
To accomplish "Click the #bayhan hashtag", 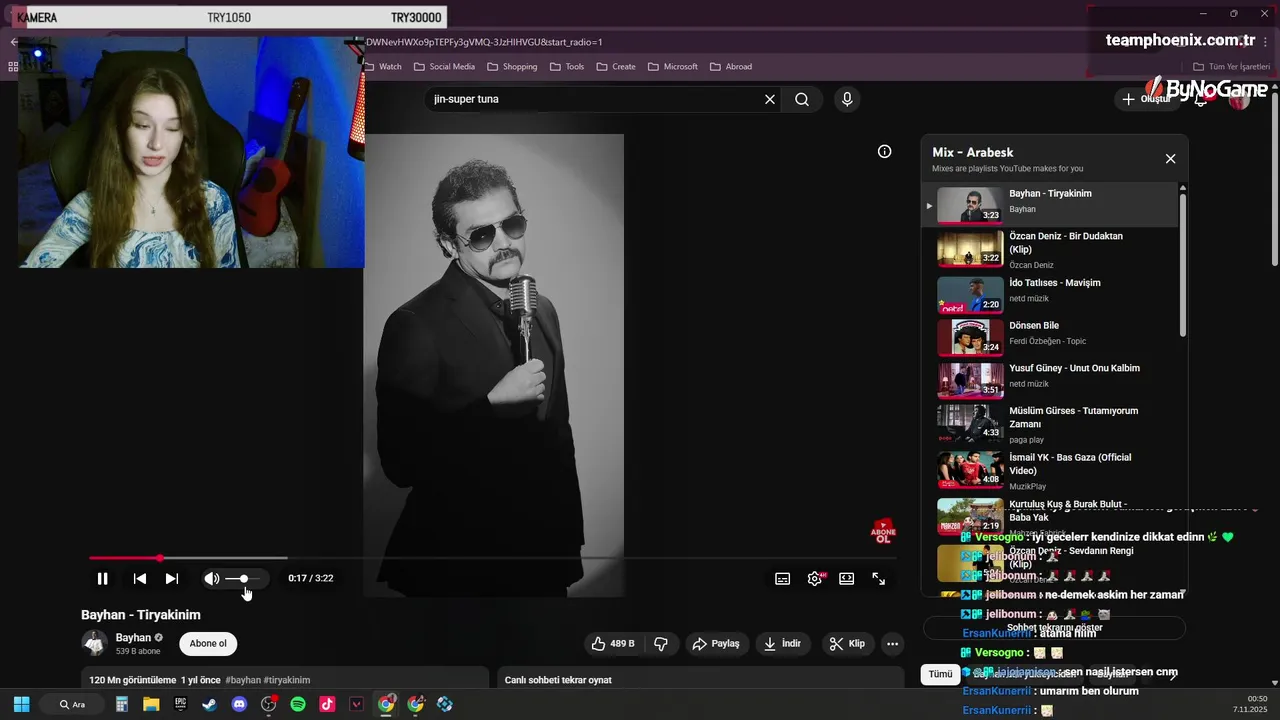I will (243, 680).
